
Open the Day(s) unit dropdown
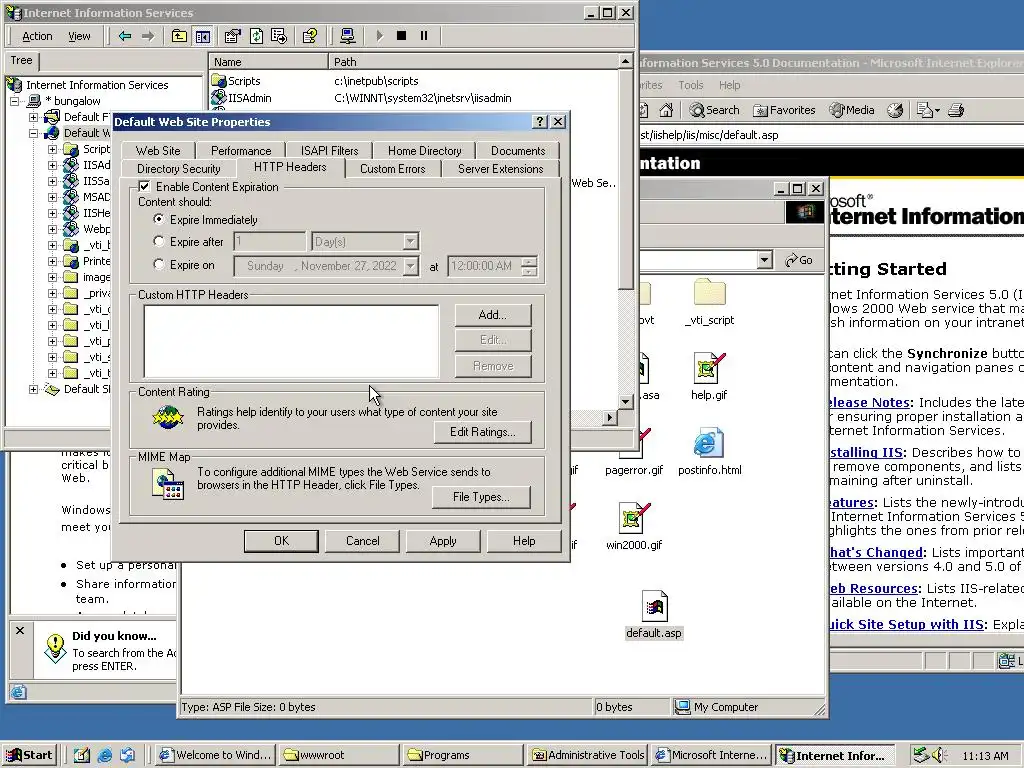pos(410,242)
